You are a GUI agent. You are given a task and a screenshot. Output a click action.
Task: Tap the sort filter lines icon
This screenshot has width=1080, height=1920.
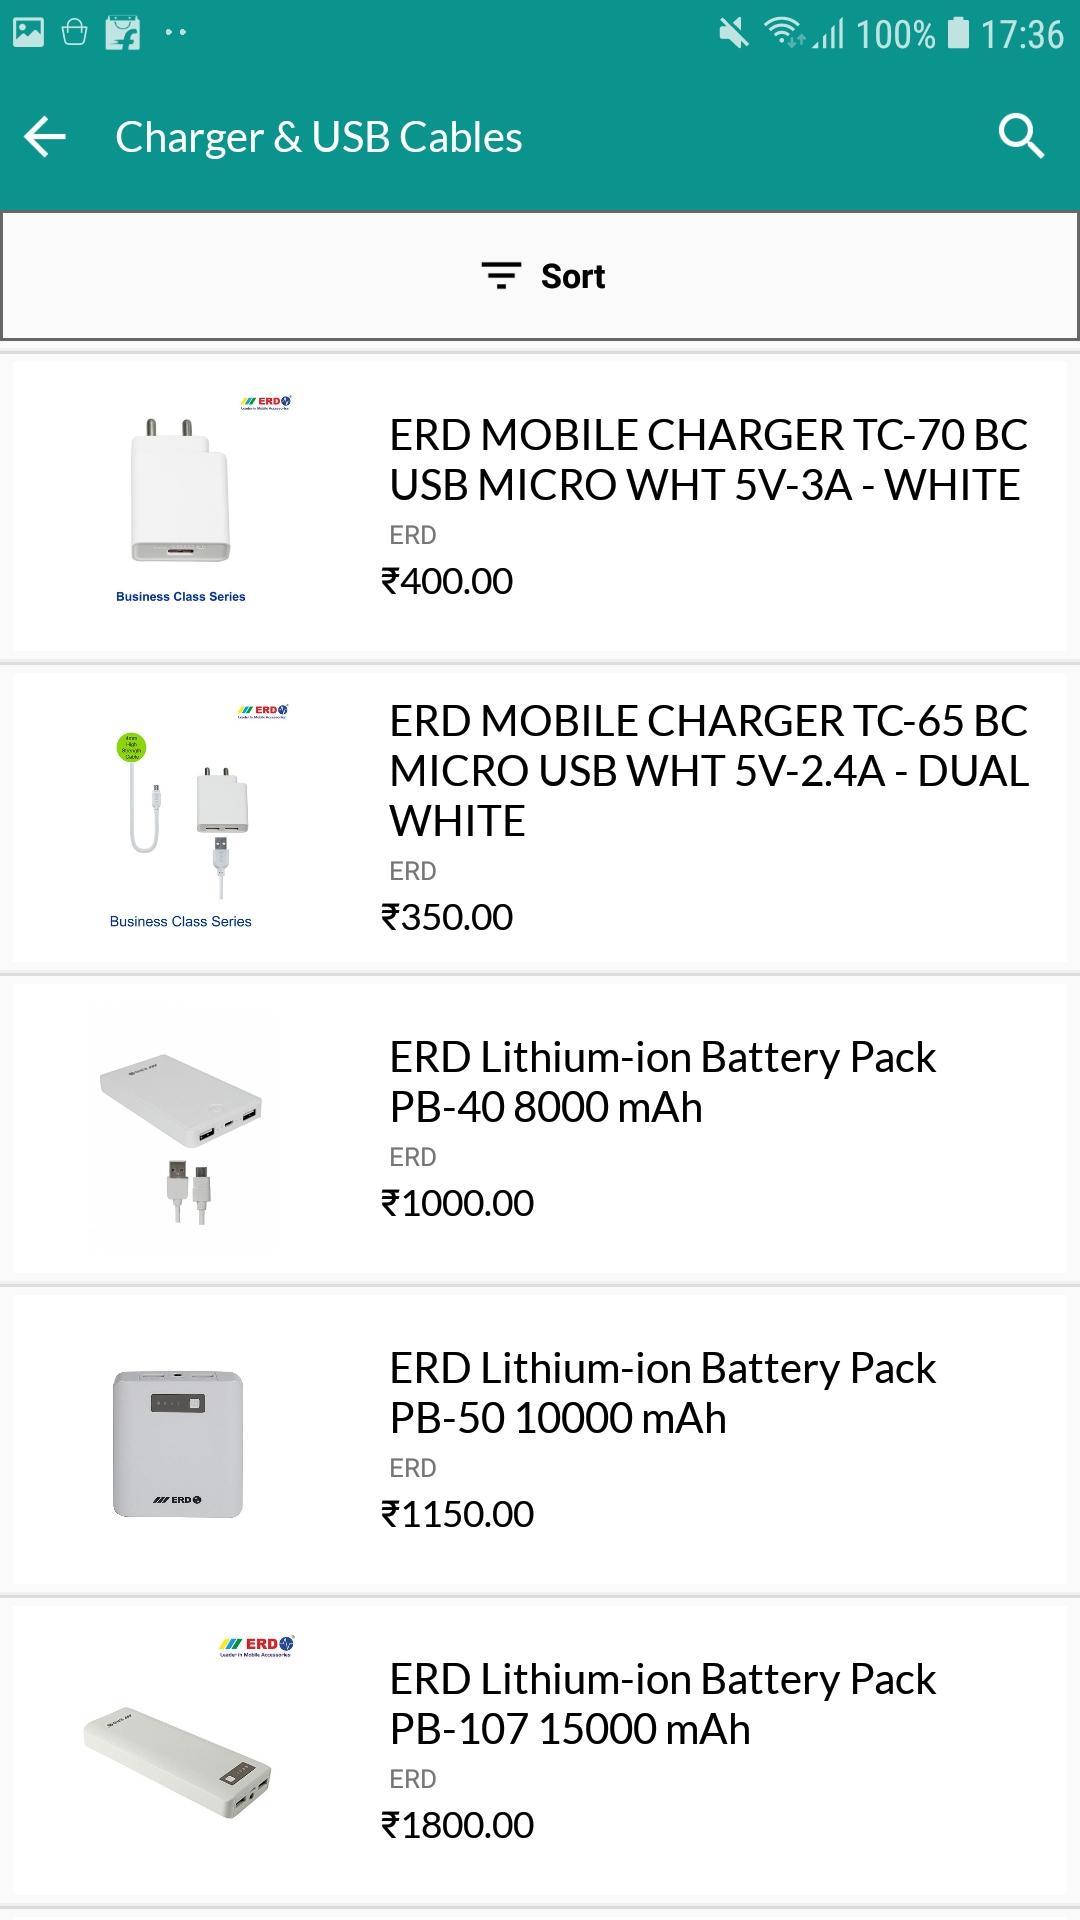point(500,276)
